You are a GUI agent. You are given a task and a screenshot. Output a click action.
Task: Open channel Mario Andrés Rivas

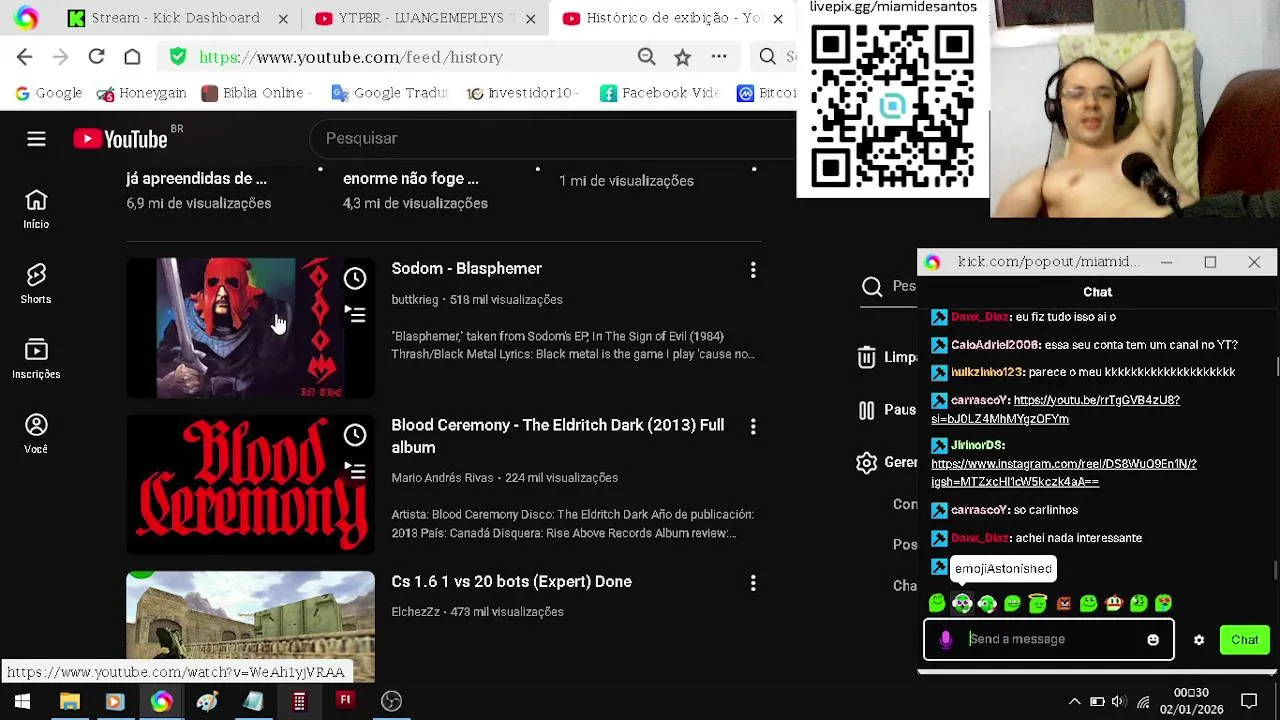tap(442, 478)
